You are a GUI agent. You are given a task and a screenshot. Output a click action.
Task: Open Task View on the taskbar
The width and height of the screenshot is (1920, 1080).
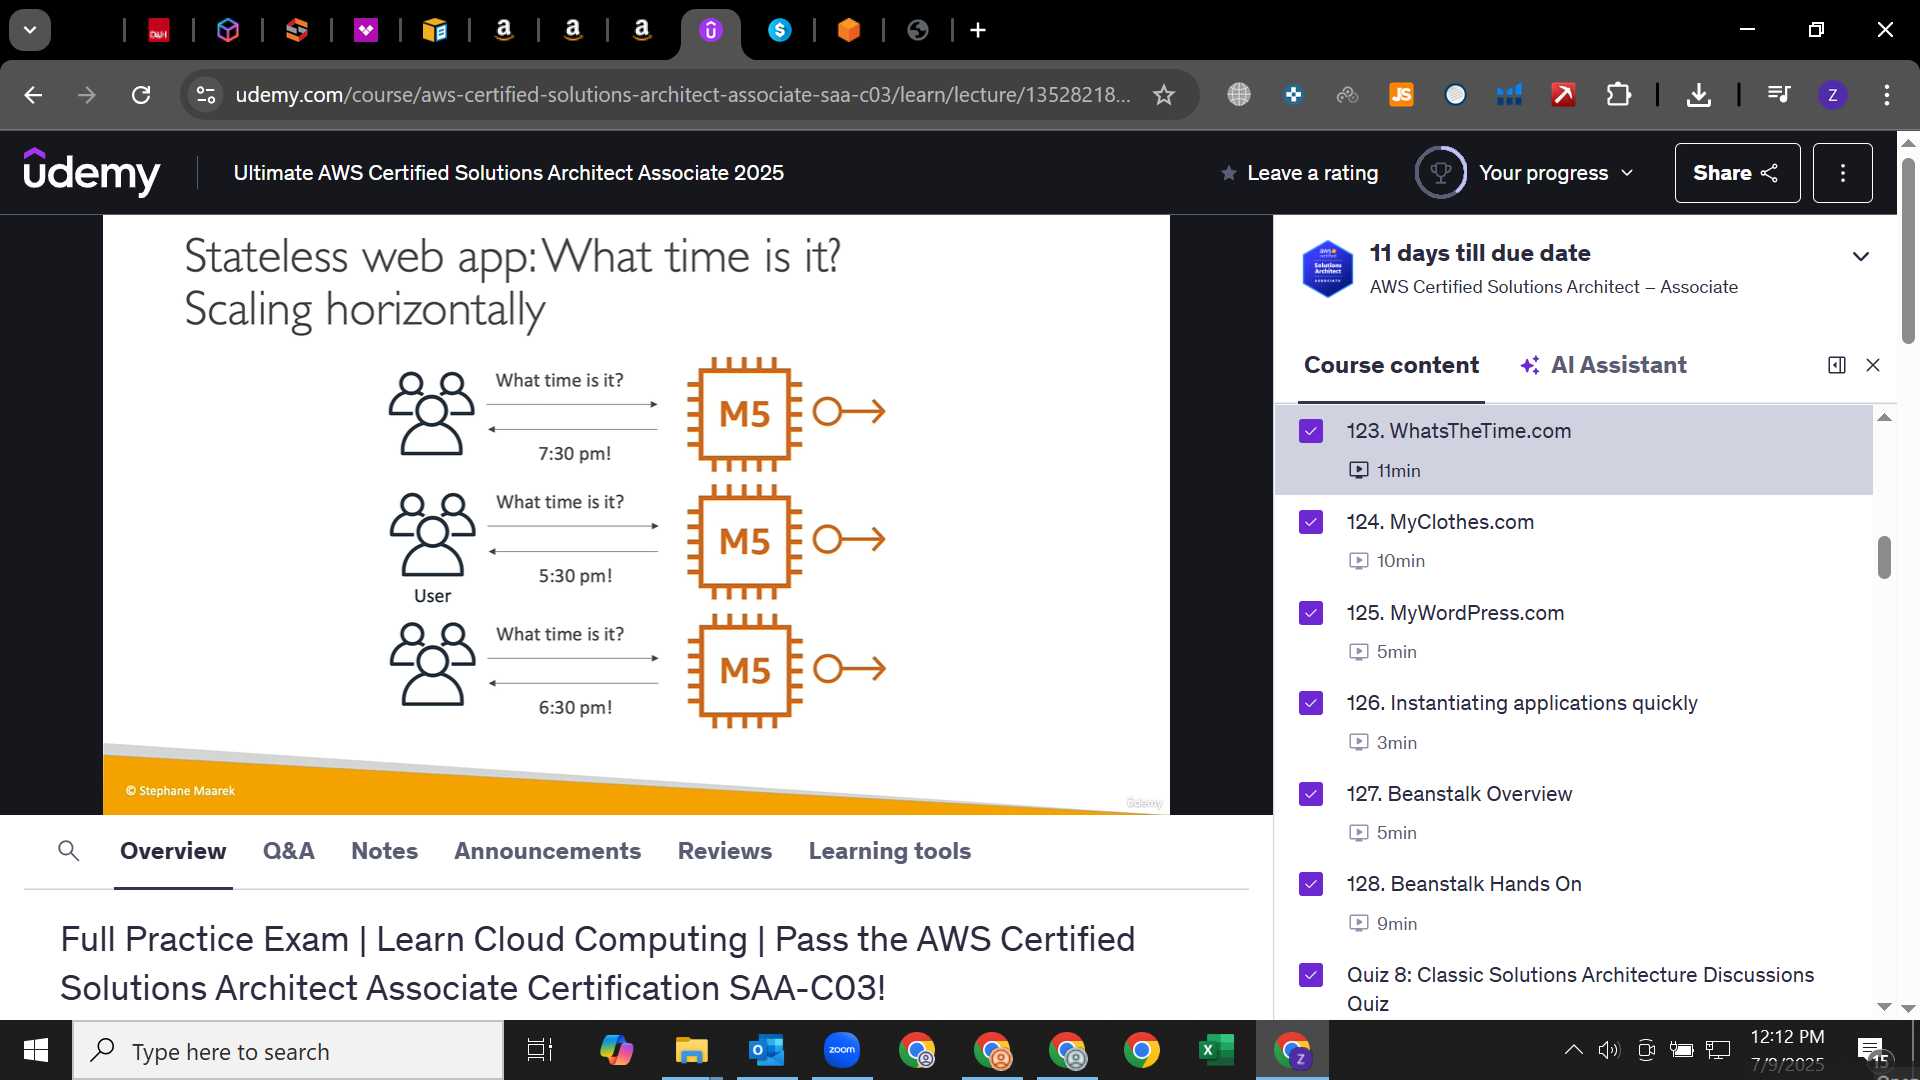pos(540,1050)
